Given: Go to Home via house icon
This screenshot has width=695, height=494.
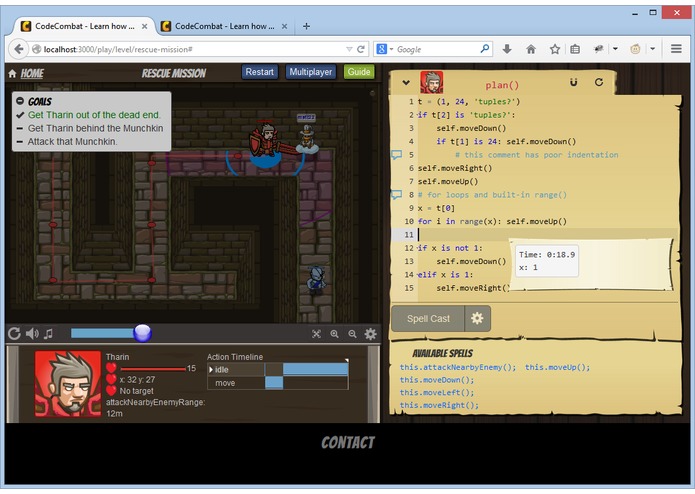Looking at the screenshot, I should [x=12, y=74].
